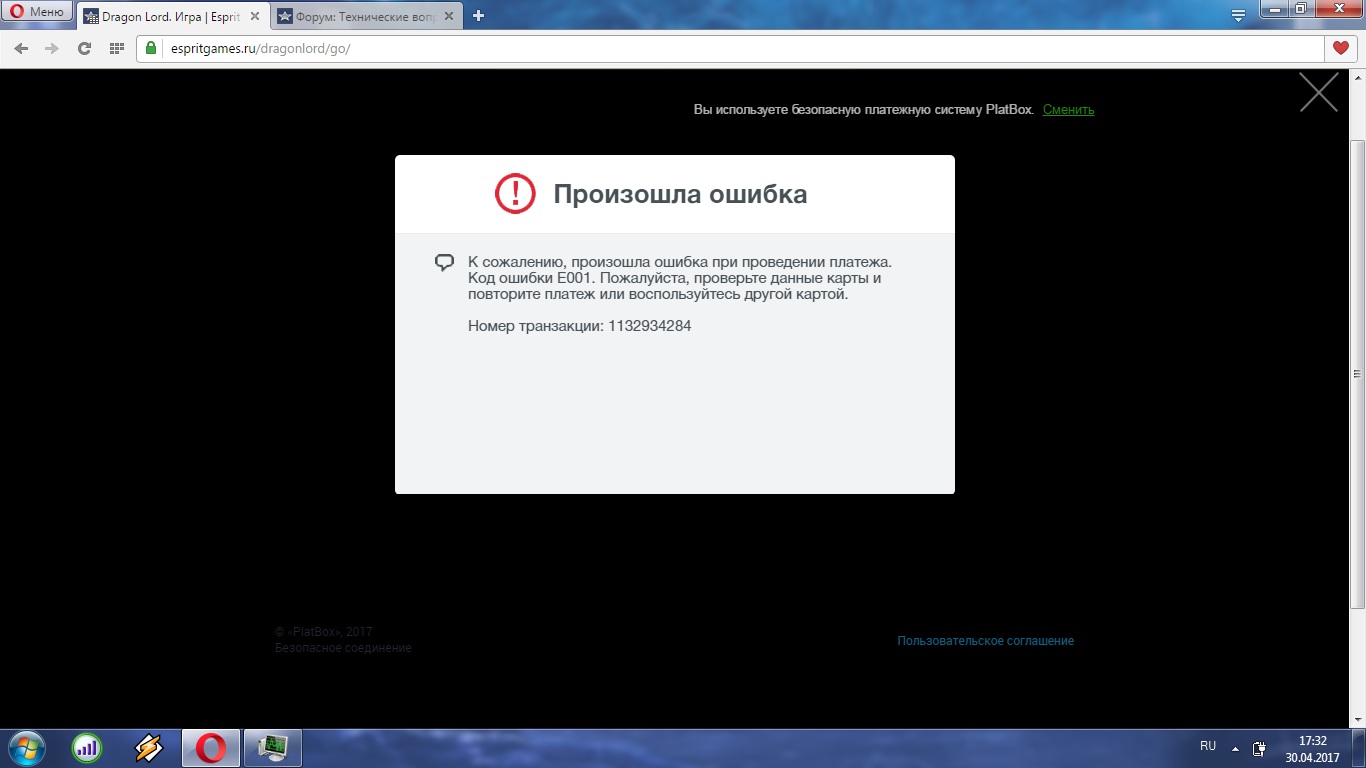Open the Winamp icon in taskbar

pos(149,747)
